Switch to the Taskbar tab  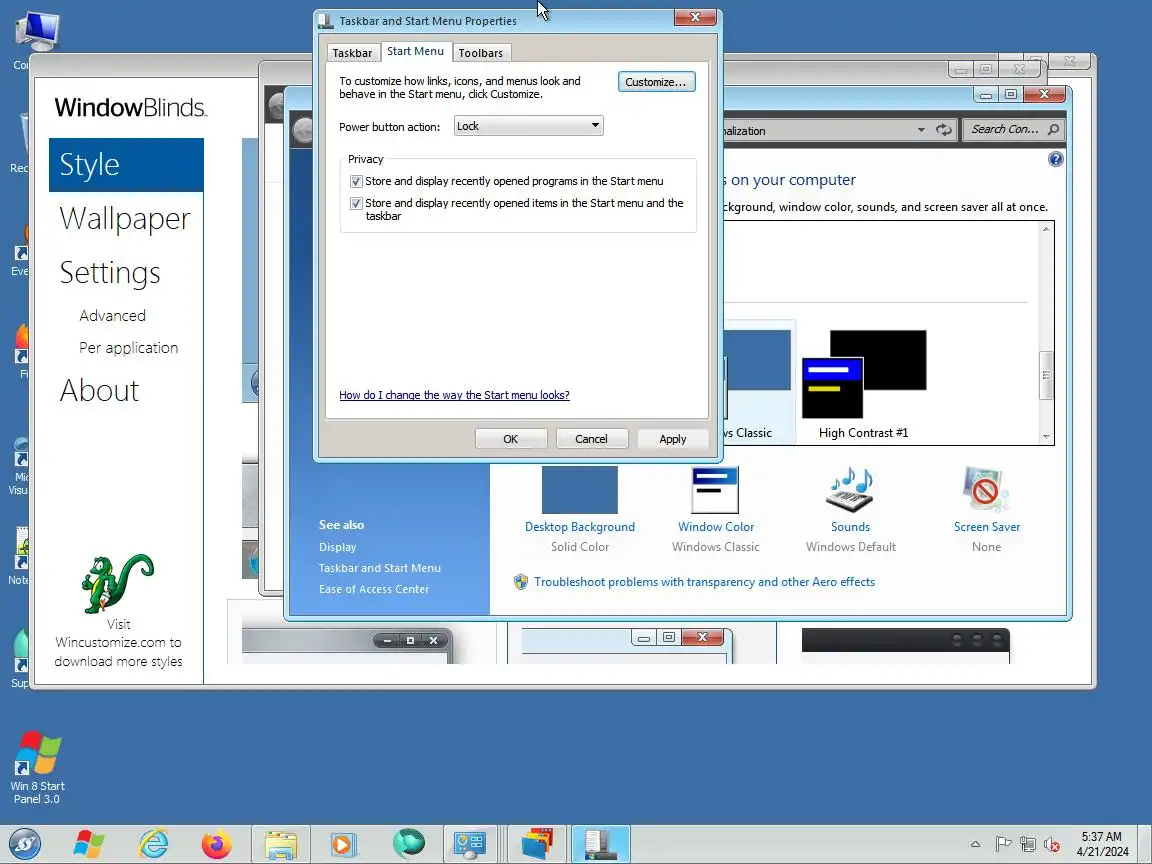pyautogui.click(x=352, y=53)
